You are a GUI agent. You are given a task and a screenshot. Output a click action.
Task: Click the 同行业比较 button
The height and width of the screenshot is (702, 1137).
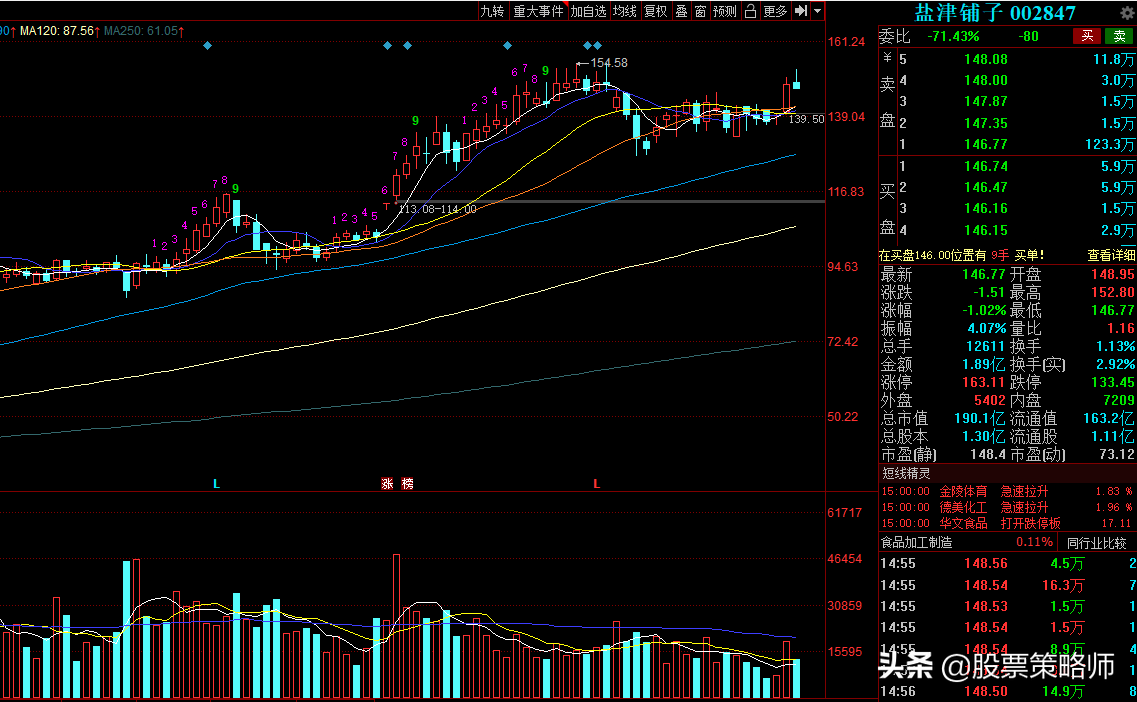point(1097,543)
